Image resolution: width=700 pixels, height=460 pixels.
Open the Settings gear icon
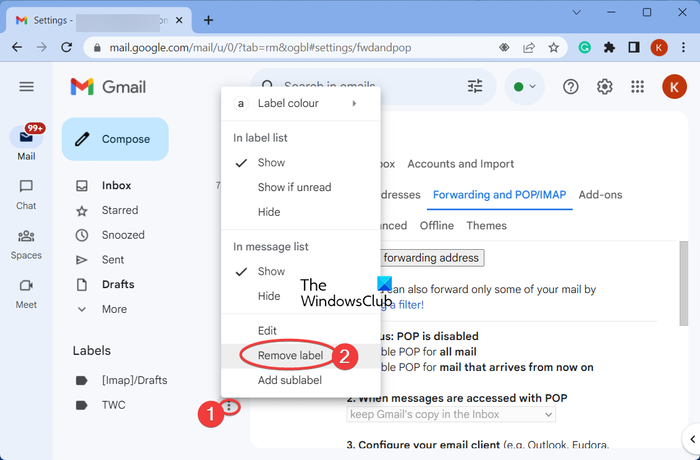604,87
